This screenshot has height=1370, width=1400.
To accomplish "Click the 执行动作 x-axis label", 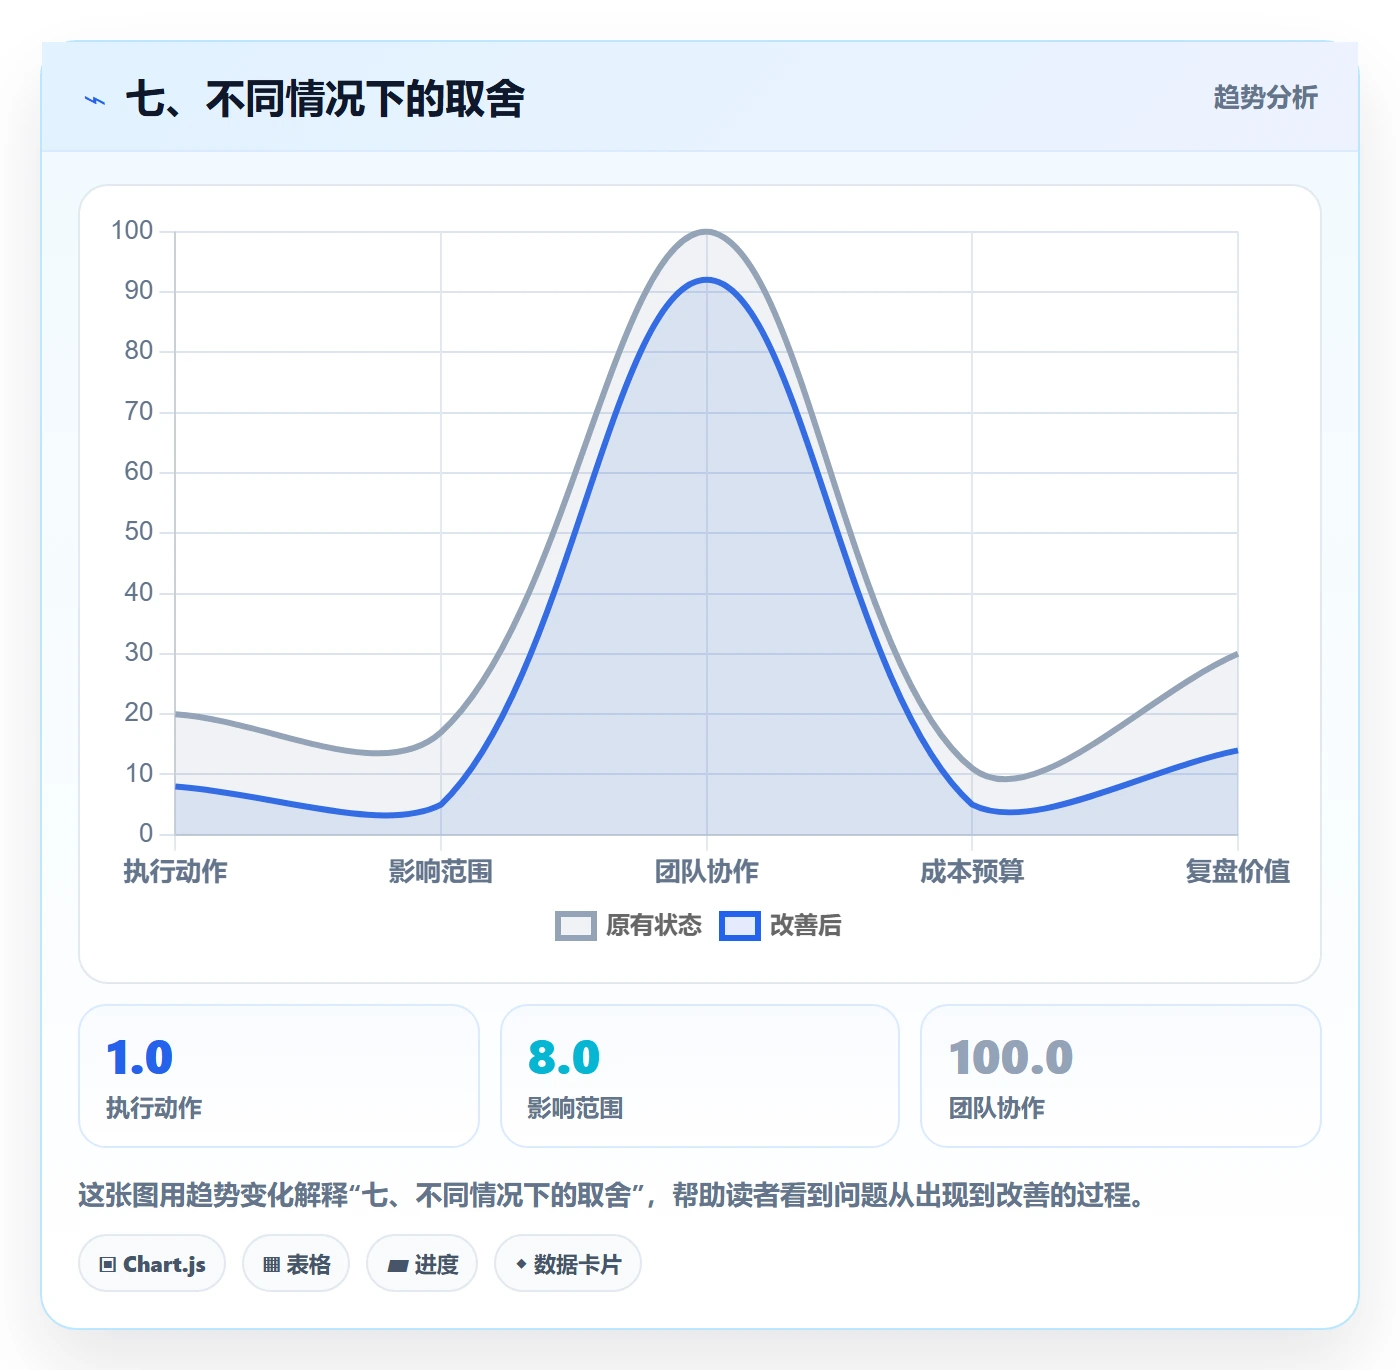I will [x=175, y=872].
